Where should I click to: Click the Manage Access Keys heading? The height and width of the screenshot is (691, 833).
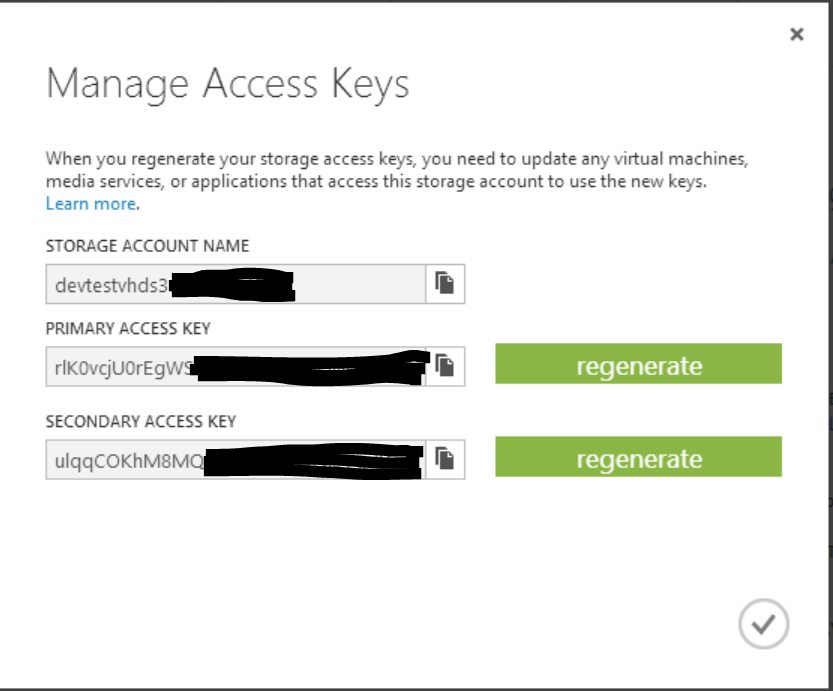(228, 85)
